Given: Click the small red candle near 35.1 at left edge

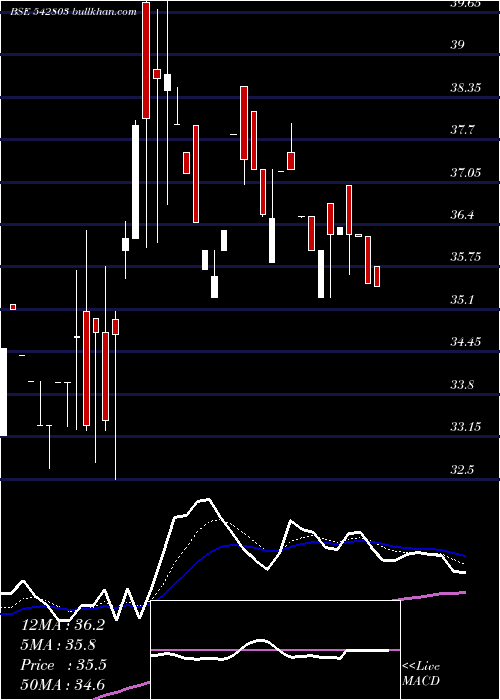Looking at the screenshot, I should [13, 307].
